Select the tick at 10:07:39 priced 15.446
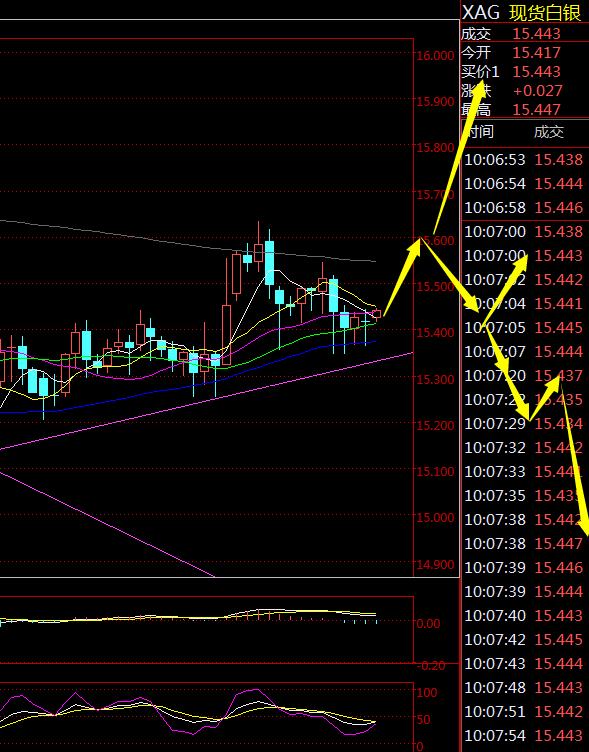This screenshot has width=589, height=752. pos(525,567)
